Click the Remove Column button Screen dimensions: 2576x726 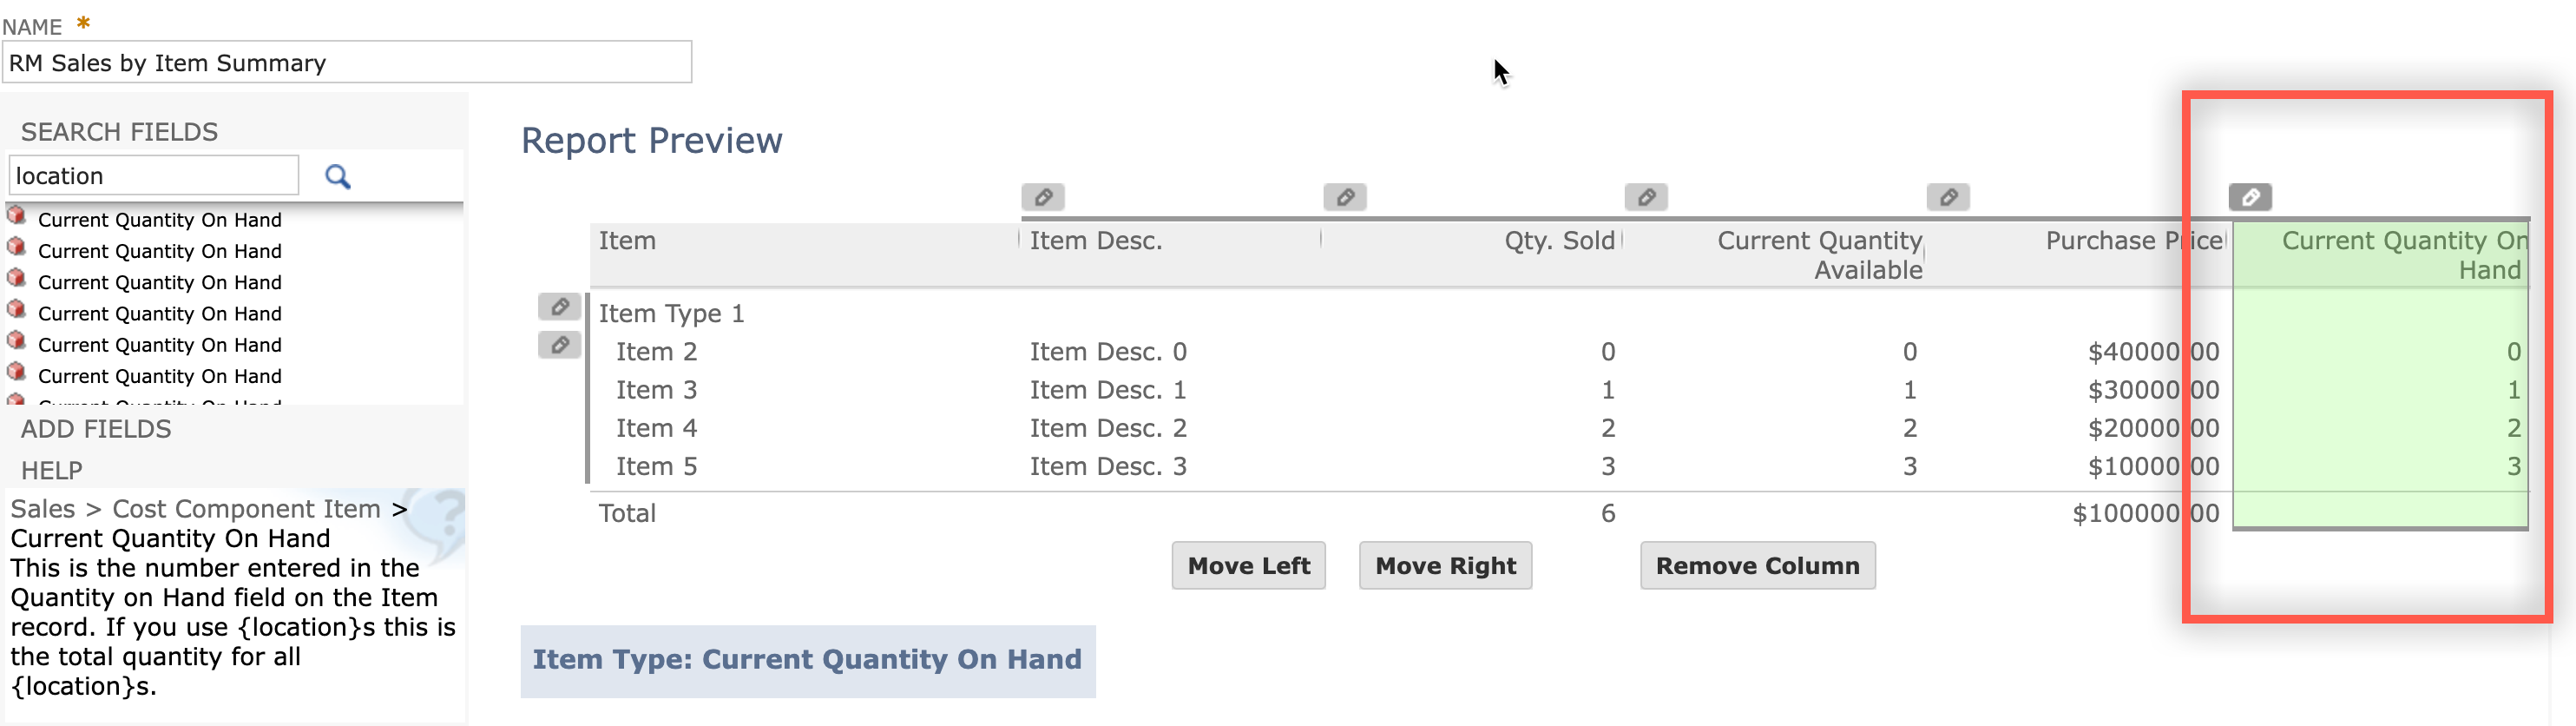pyautogui.click(x=1757, y=565)
